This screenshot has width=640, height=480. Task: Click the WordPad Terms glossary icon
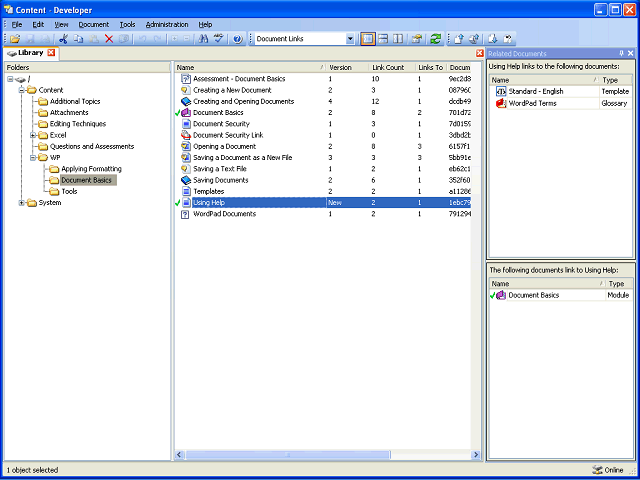point(501,104)
